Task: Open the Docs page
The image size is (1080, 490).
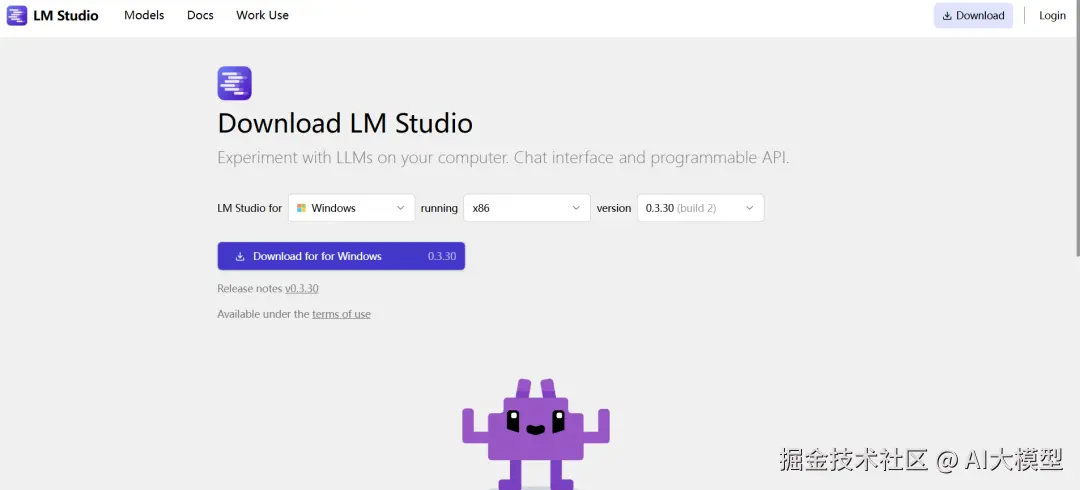Action: (x=200, y=15)
